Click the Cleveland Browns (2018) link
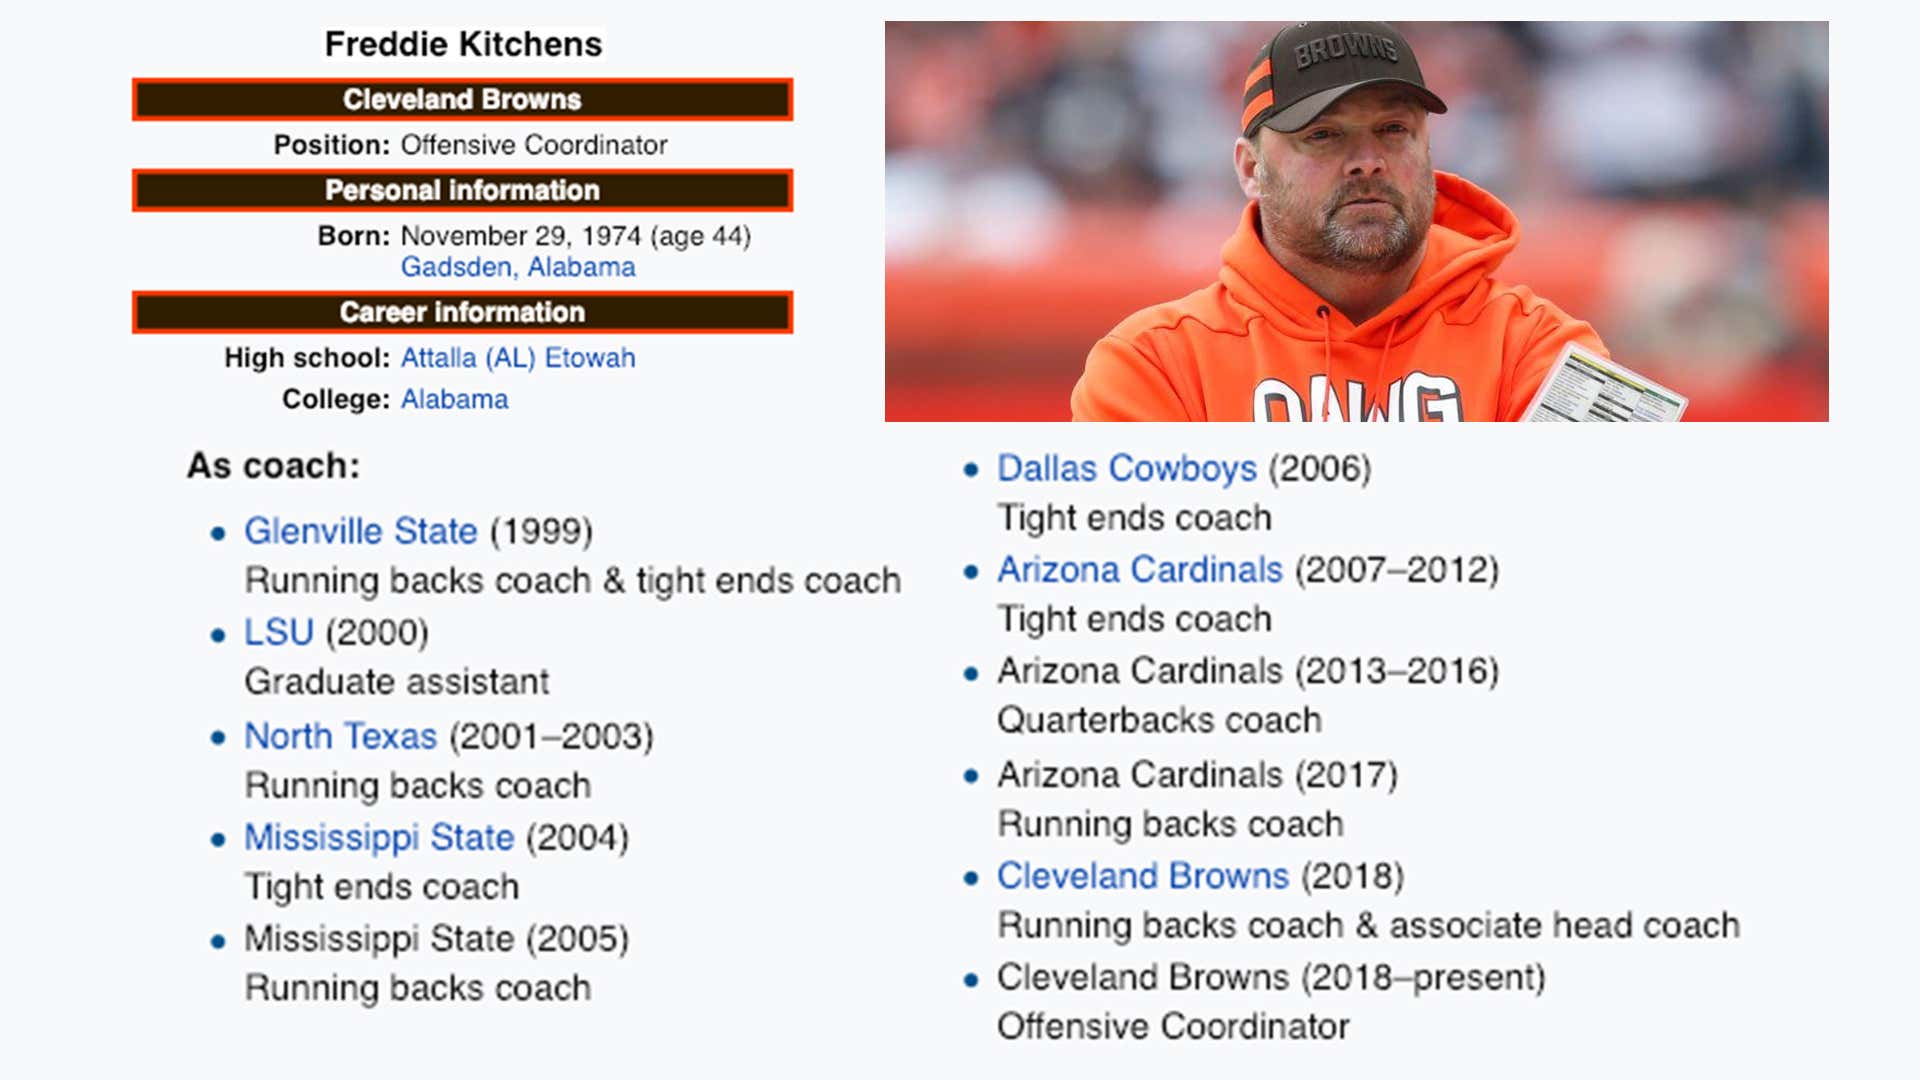1920x1080 pixels. pyautogui.click(x=1143, y=876)
